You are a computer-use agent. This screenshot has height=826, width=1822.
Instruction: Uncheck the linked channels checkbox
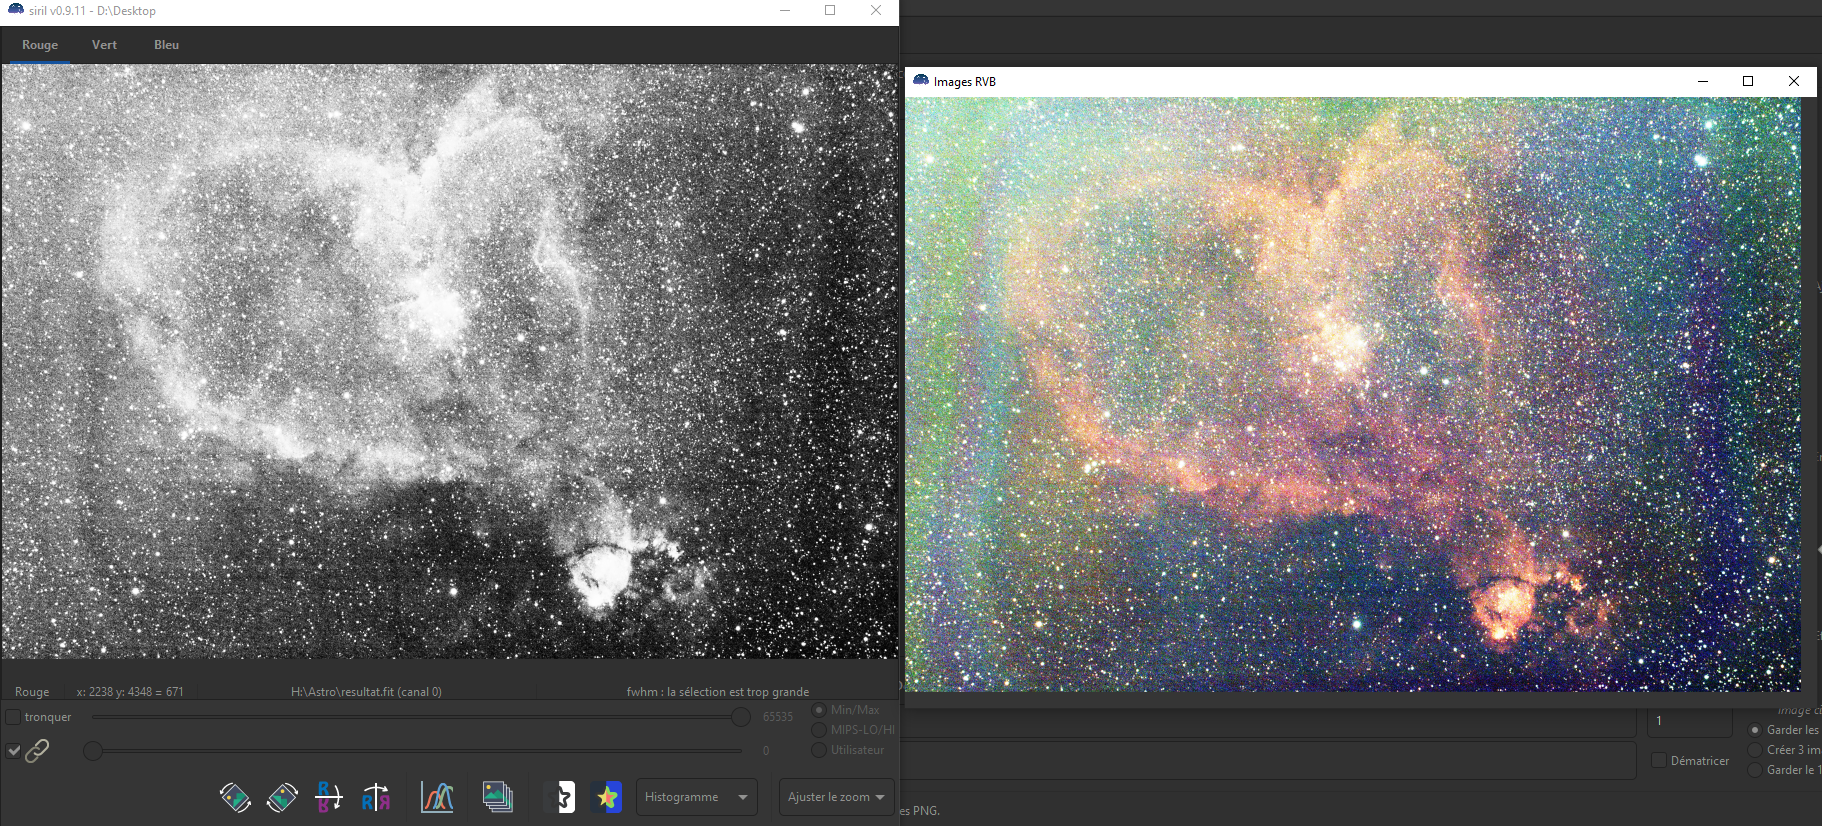pyautogui.click(x=13, y=750)
